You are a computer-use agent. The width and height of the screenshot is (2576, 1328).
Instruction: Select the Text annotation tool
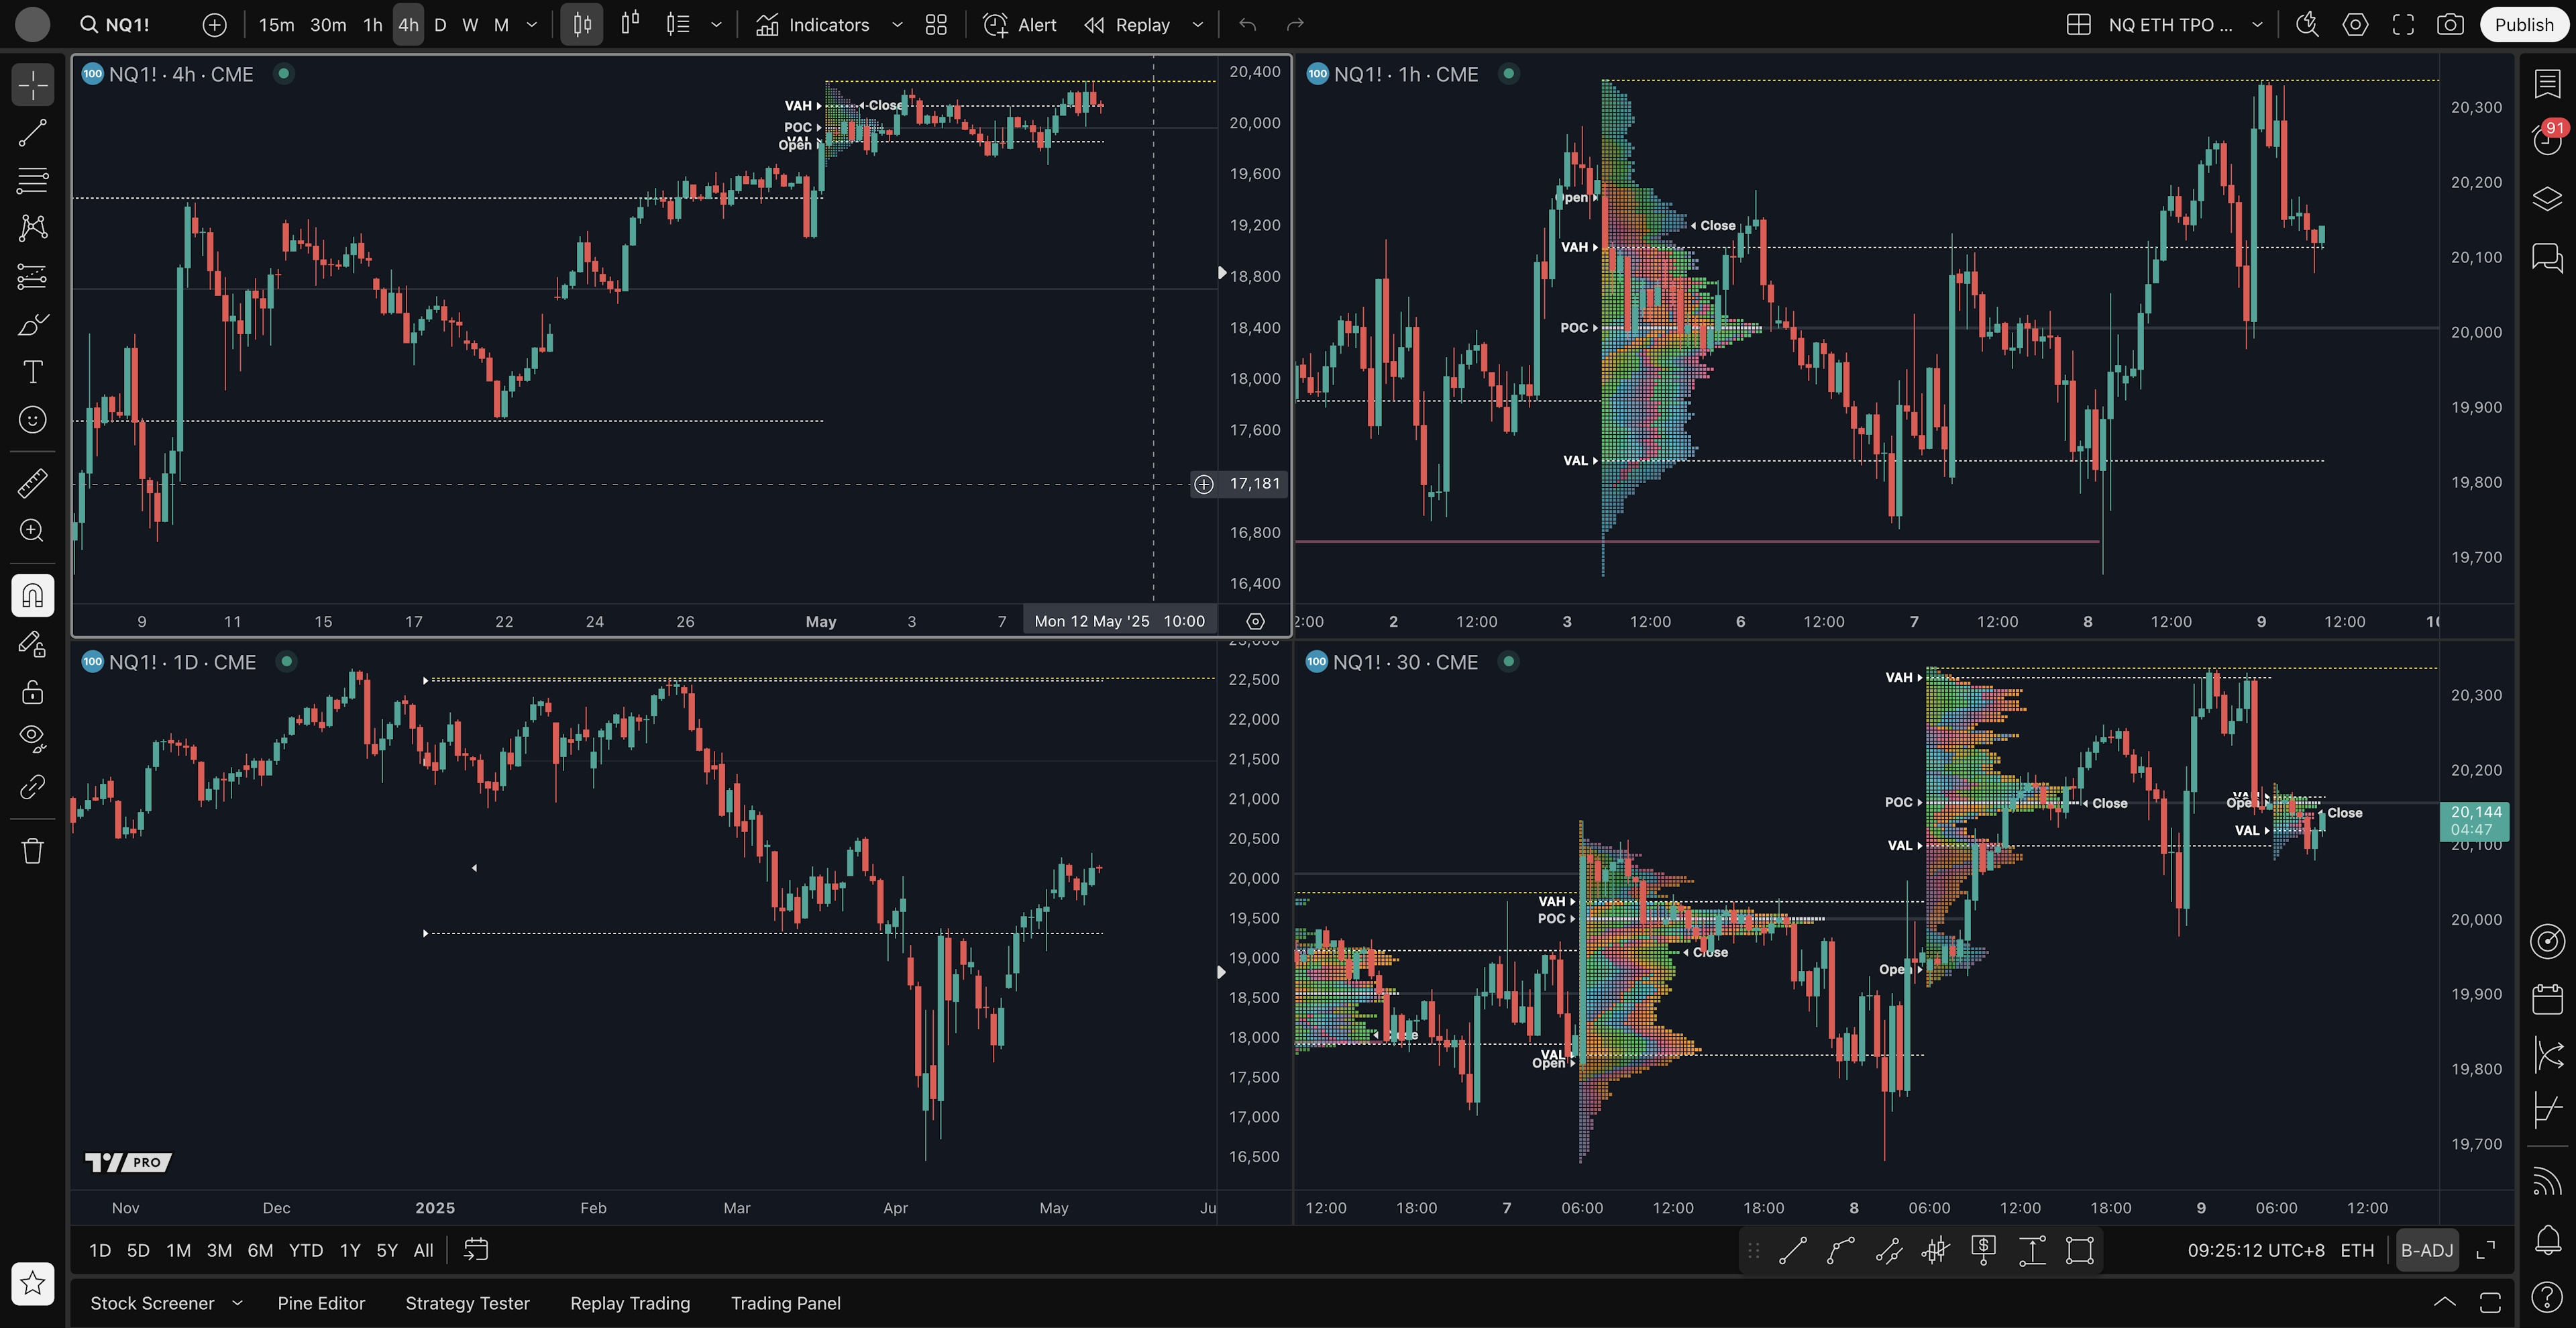(x=32, y=372)
